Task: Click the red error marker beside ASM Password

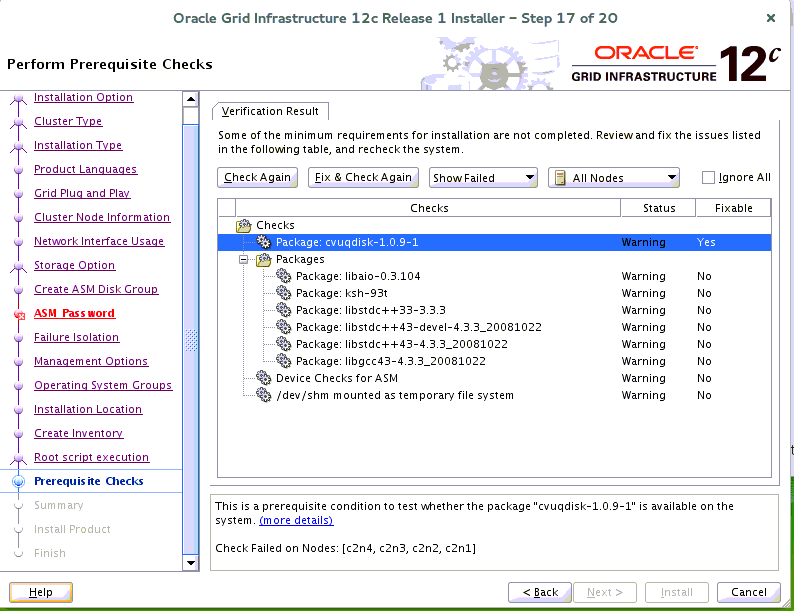Action: coord(19,315)
